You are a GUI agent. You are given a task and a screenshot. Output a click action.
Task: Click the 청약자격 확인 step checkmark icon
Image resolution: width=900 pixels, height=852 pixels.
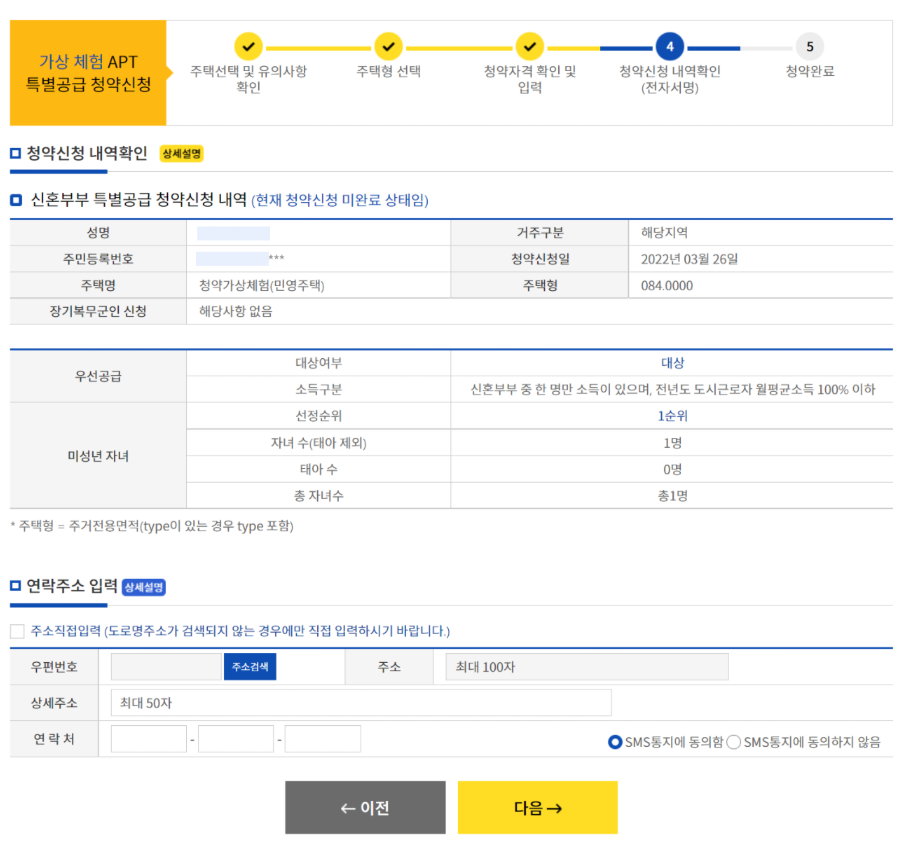(530, 47)
